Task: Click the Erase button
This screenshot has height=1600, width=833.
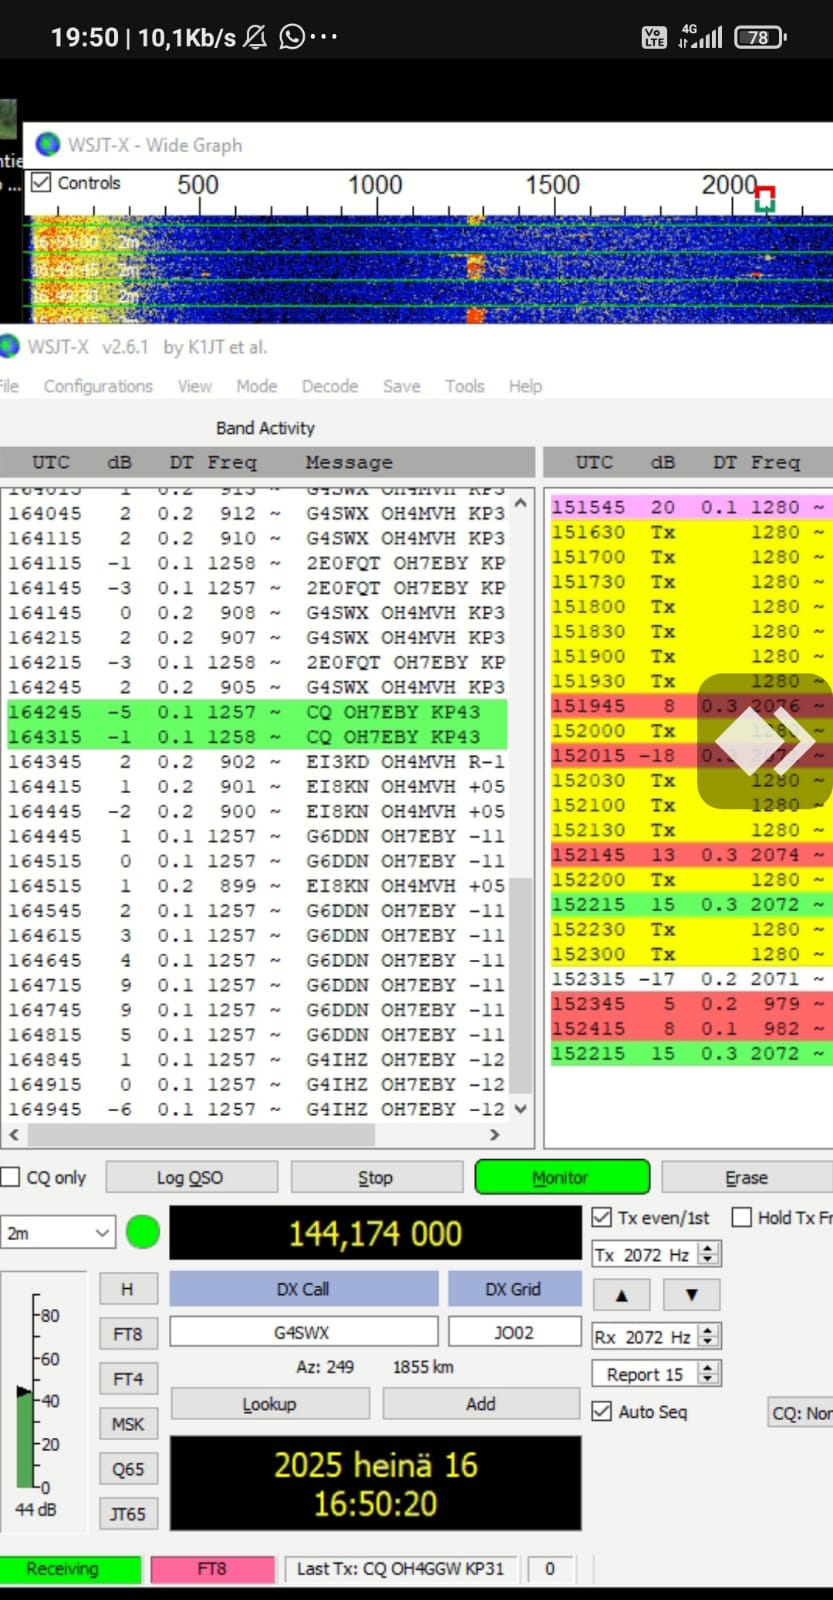Action: coord(747,1177)
